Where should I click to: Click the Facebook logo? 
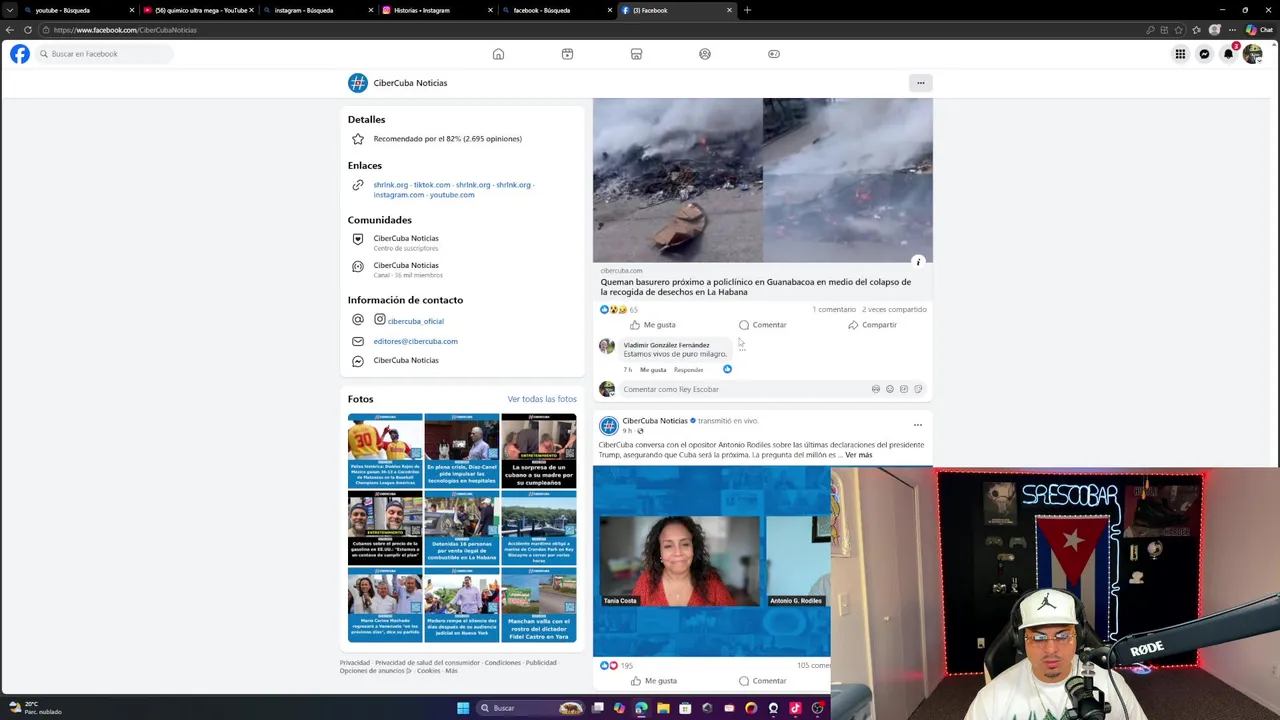20,54
